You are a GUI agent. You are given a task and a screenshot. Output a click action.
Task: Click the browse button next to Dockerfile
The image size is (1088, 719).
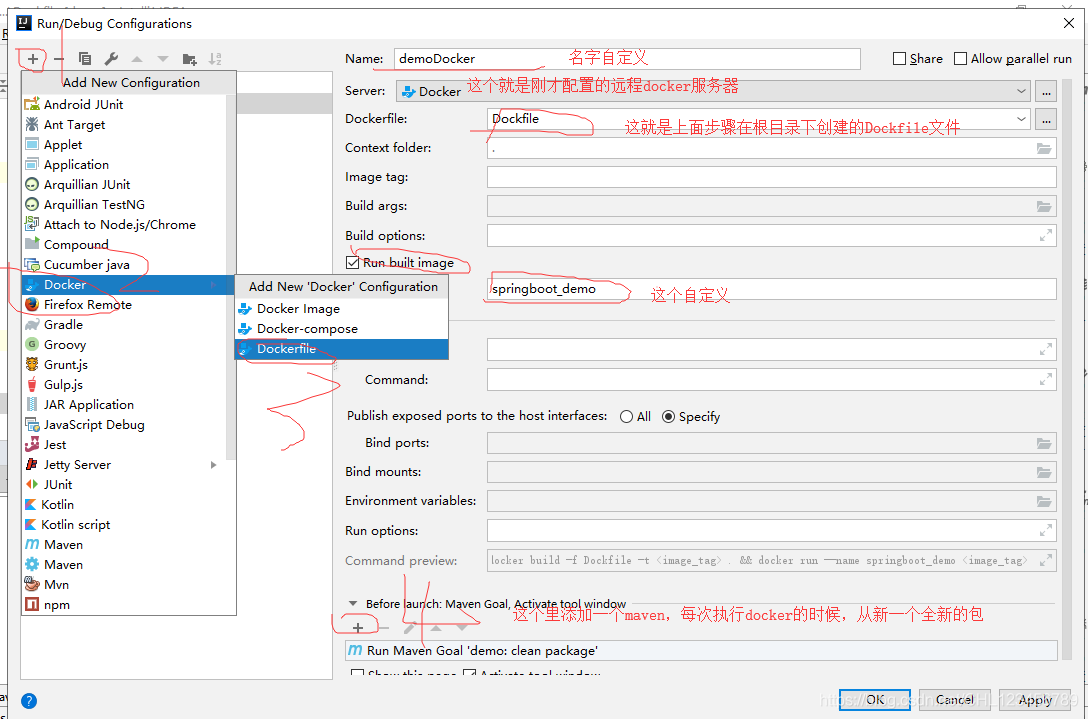[x=1046, y=119]
